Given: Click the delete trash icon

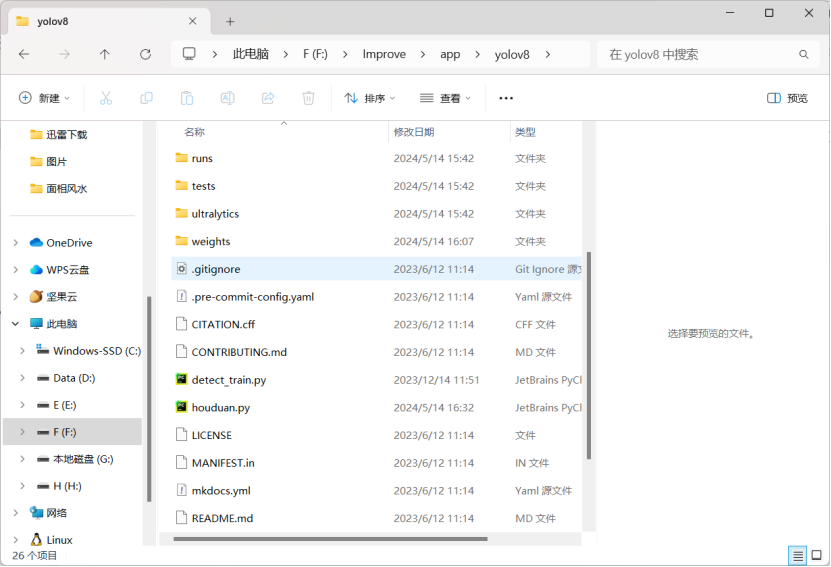Looking at the screenshot, I should pyautogui.click(x=308, y=98).
